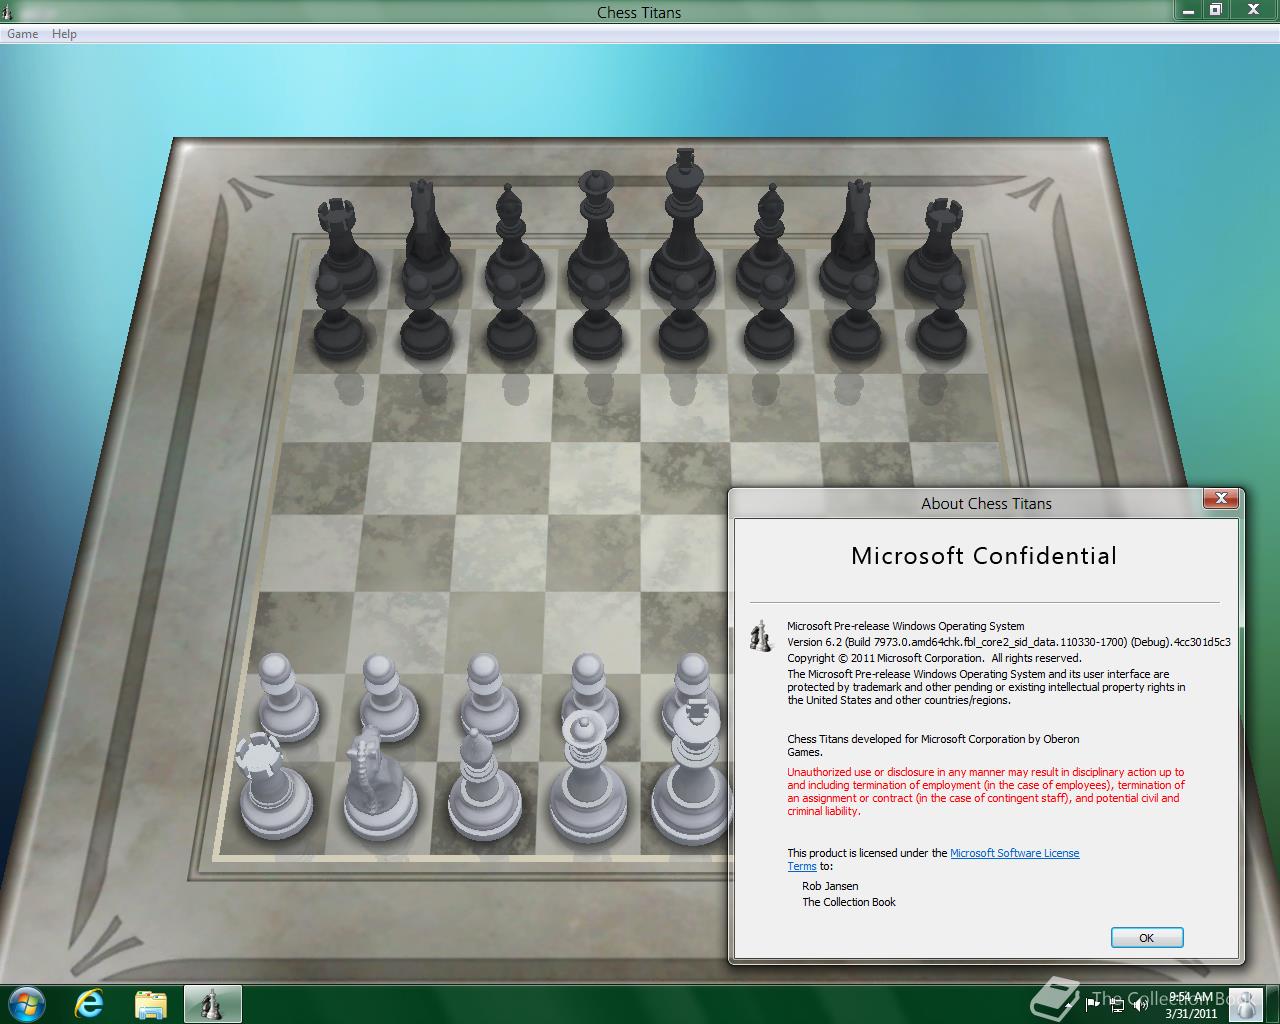Click 'Copyright © 2011 Microsoft Corporation' line
This screenshot has width=1280, height=1024.
[934, 658]
